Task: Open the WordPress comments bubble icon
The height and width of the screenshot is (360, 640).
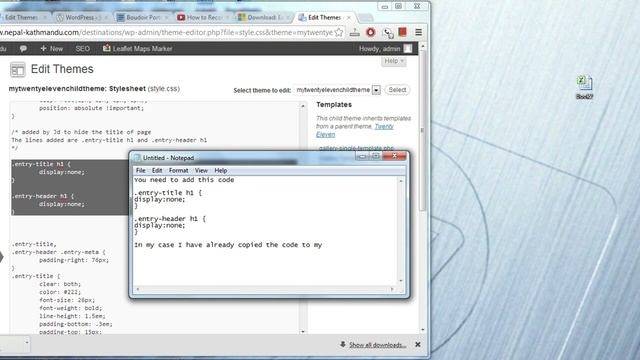Action: [23, 49]
